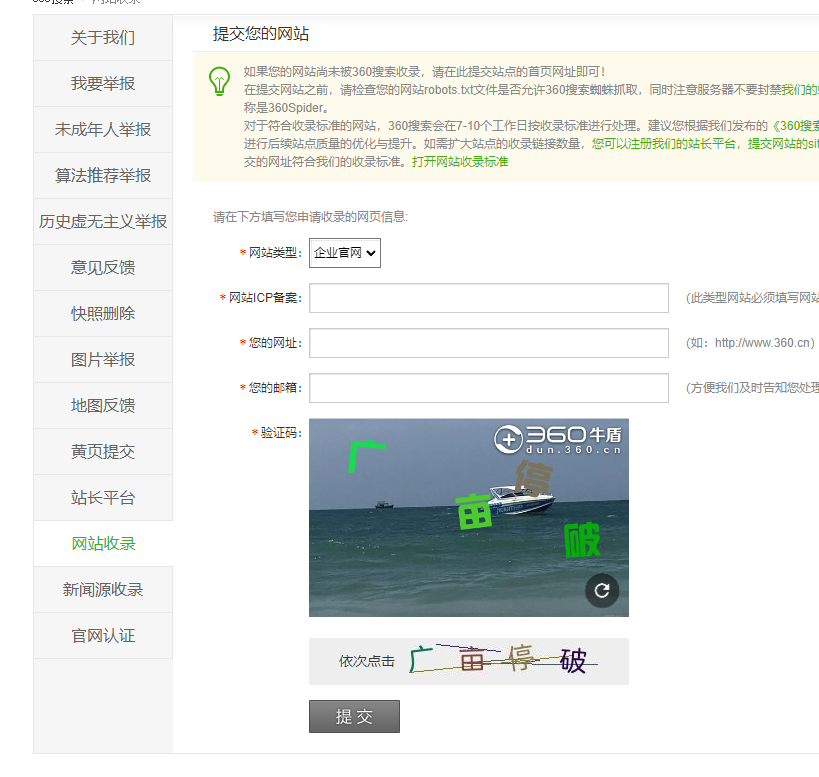Image resolution: width=819 pixels, height=777 pixels.
Task: Open the 快照删除 sidebar item
Action: coord(103,313)
